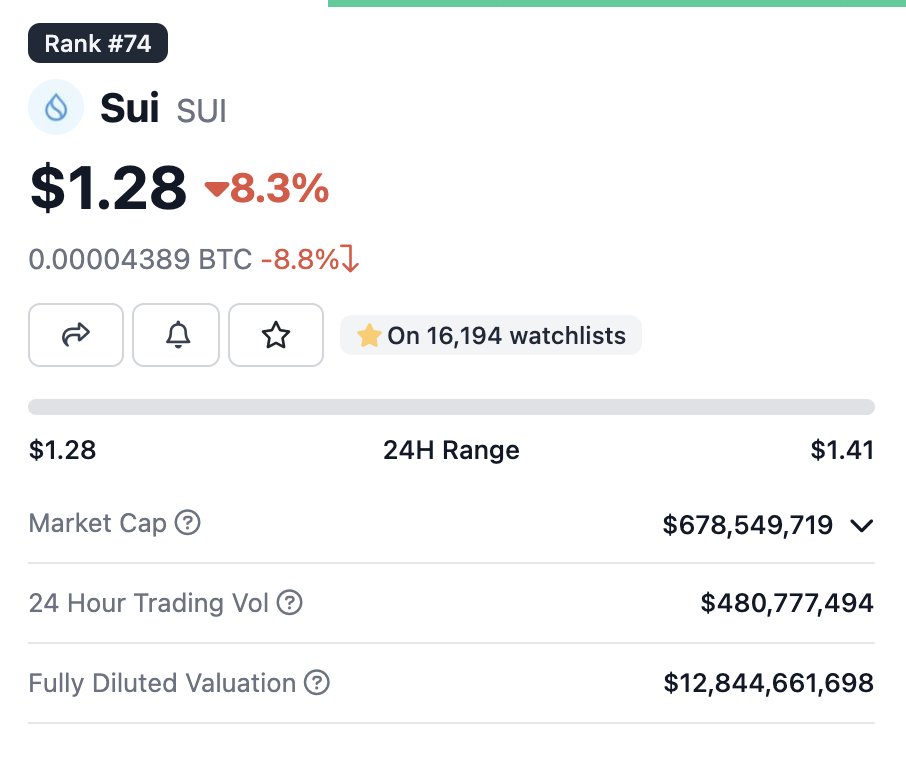Screen dimensions: 906x764
Task: Open Market Cap help question mark
Action: 188,522
